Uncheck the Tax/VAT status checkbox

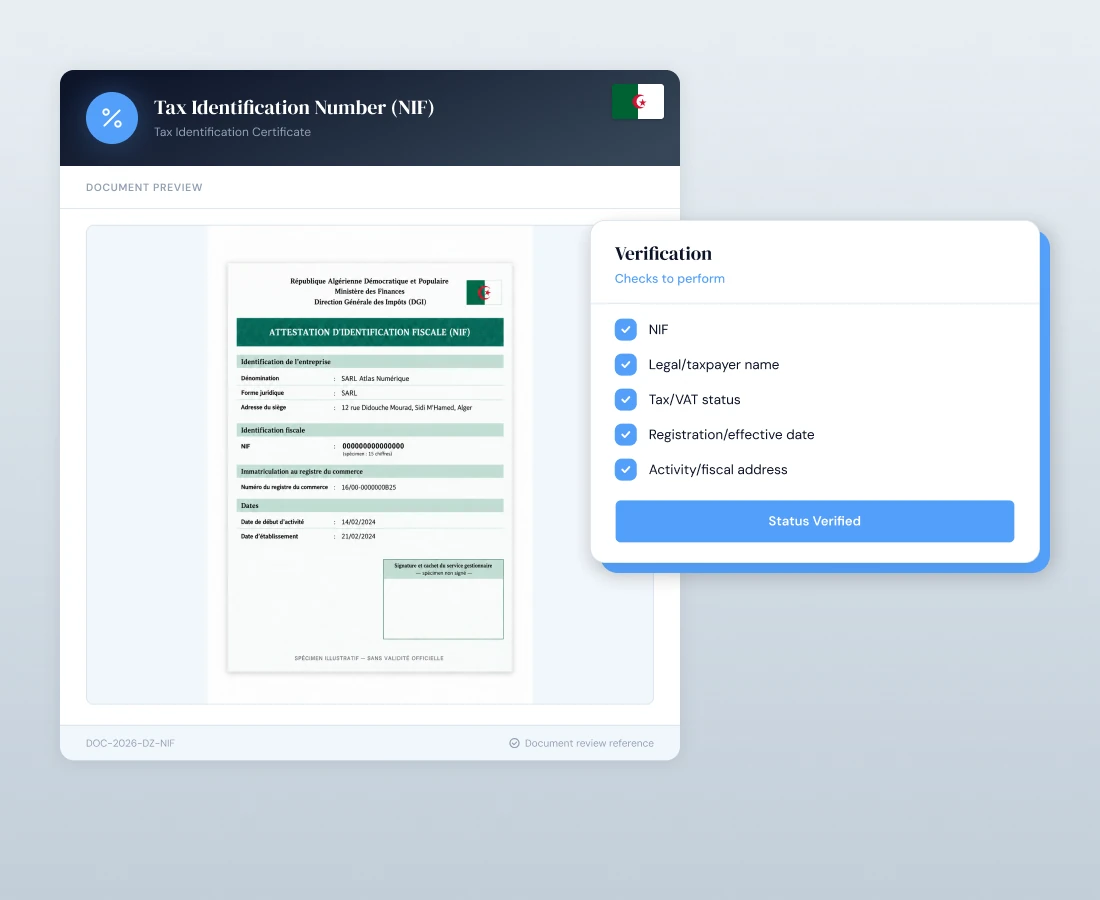pyautogui.click(x=626, y=399)
